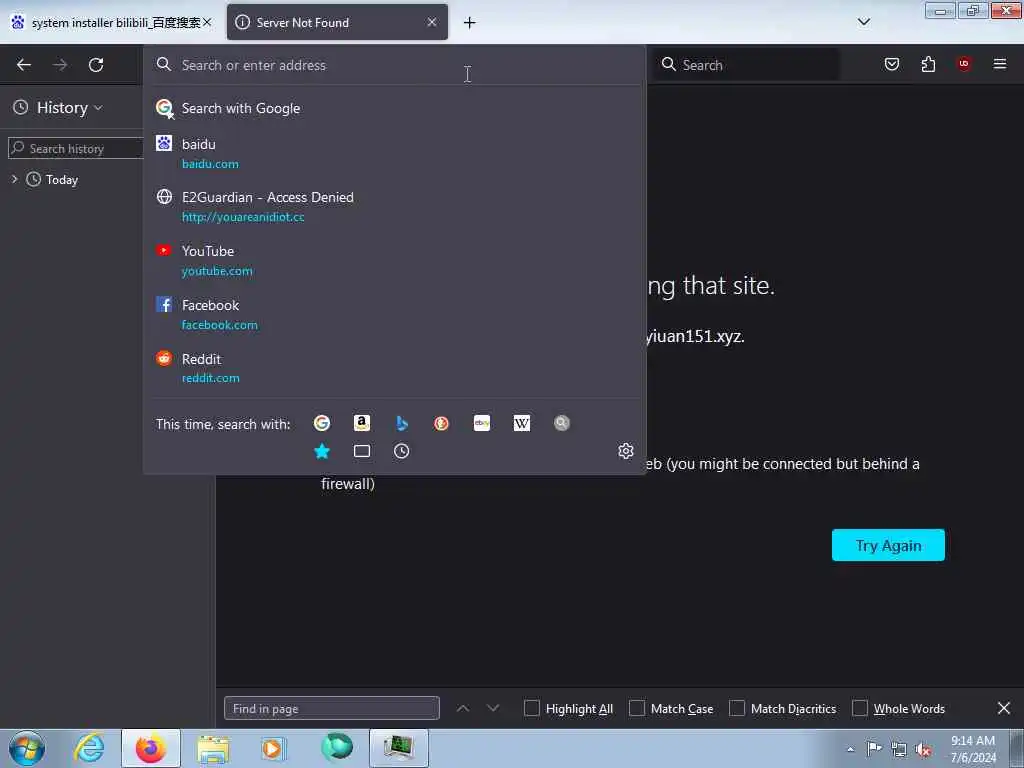Image resolution: width=1024 pixels, height=768 pixels.
Task: Search open tabs via tab icon
Action: [x=362, y=451]
